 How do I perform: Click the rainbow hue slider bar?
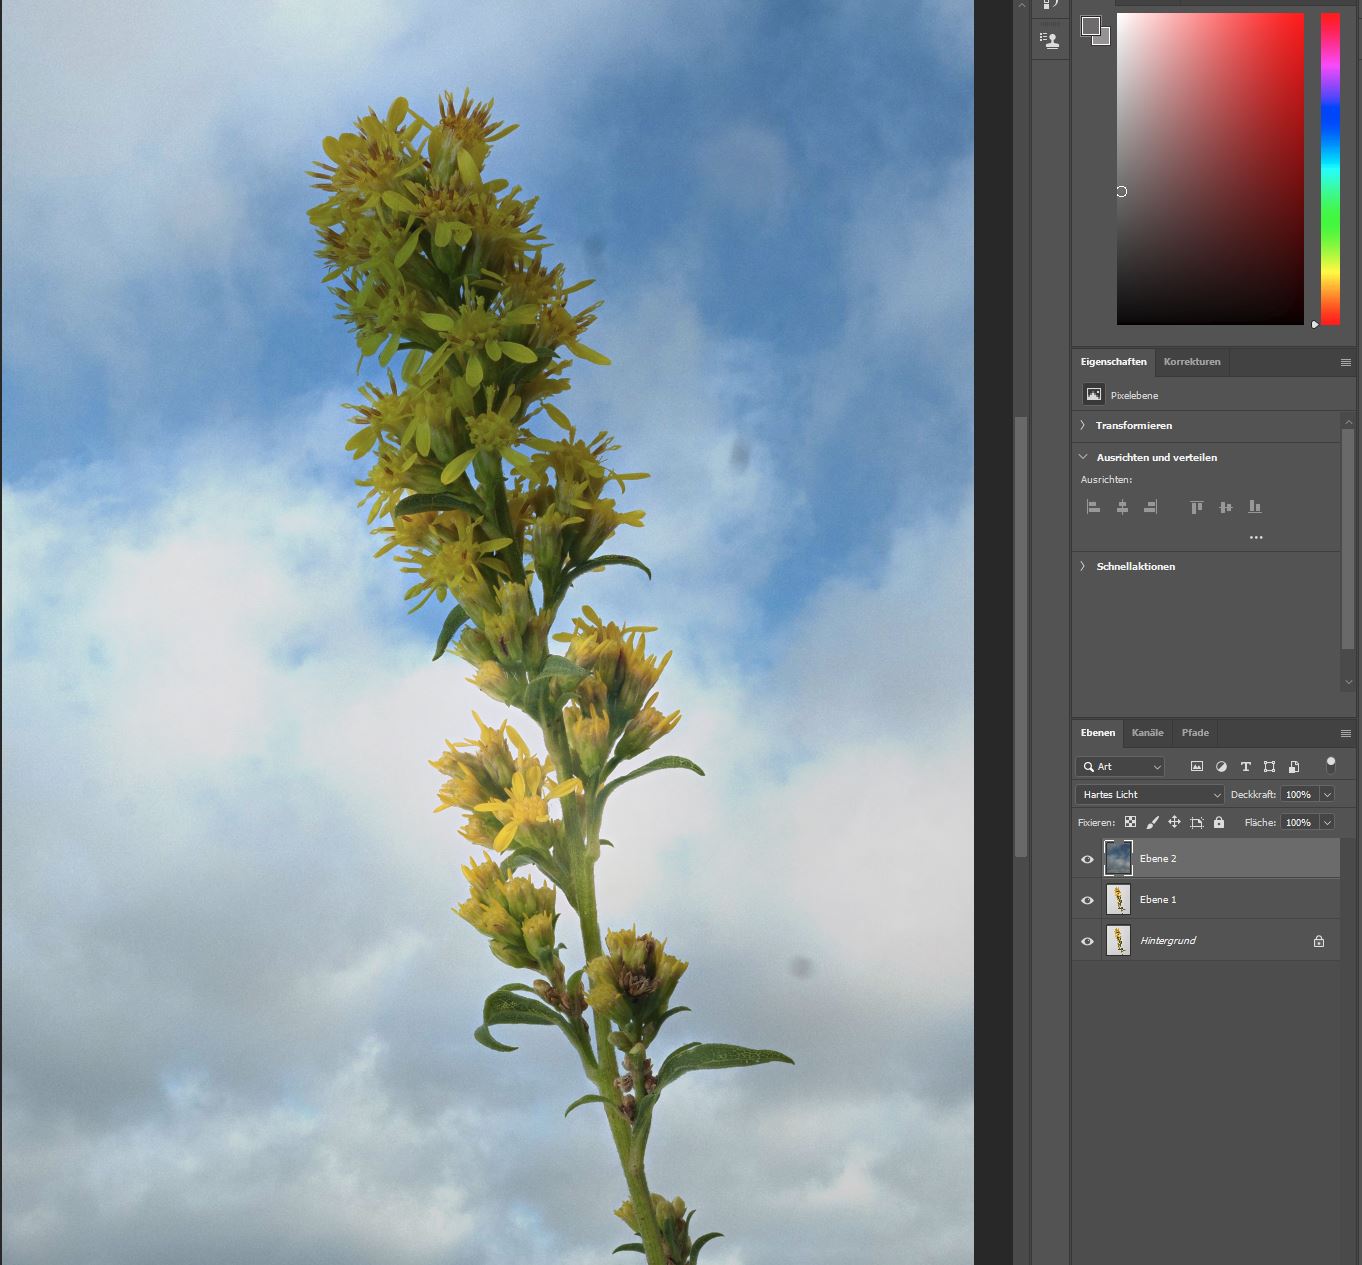pos(1330,169)
